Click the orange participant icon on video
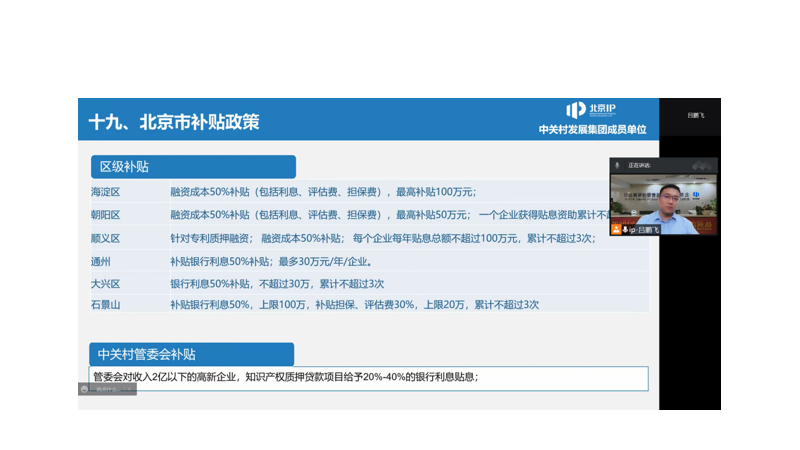Screen dimensions: 800x450 click(616, 230)
